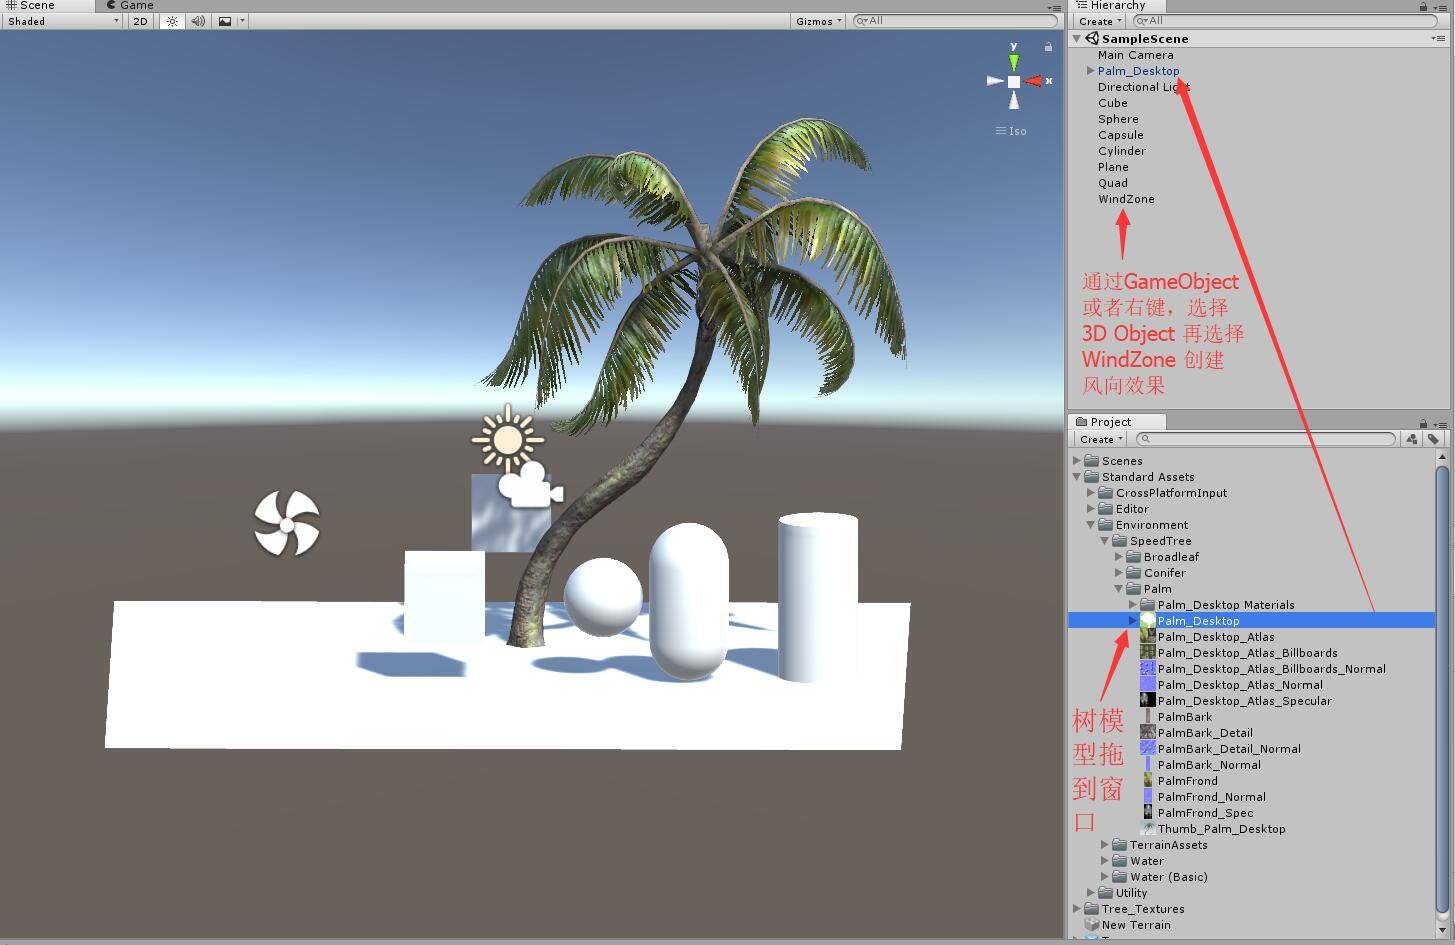The image size is (1455, 945).
Task: Switch to the Game tab
Action: (x=131, y=6)
